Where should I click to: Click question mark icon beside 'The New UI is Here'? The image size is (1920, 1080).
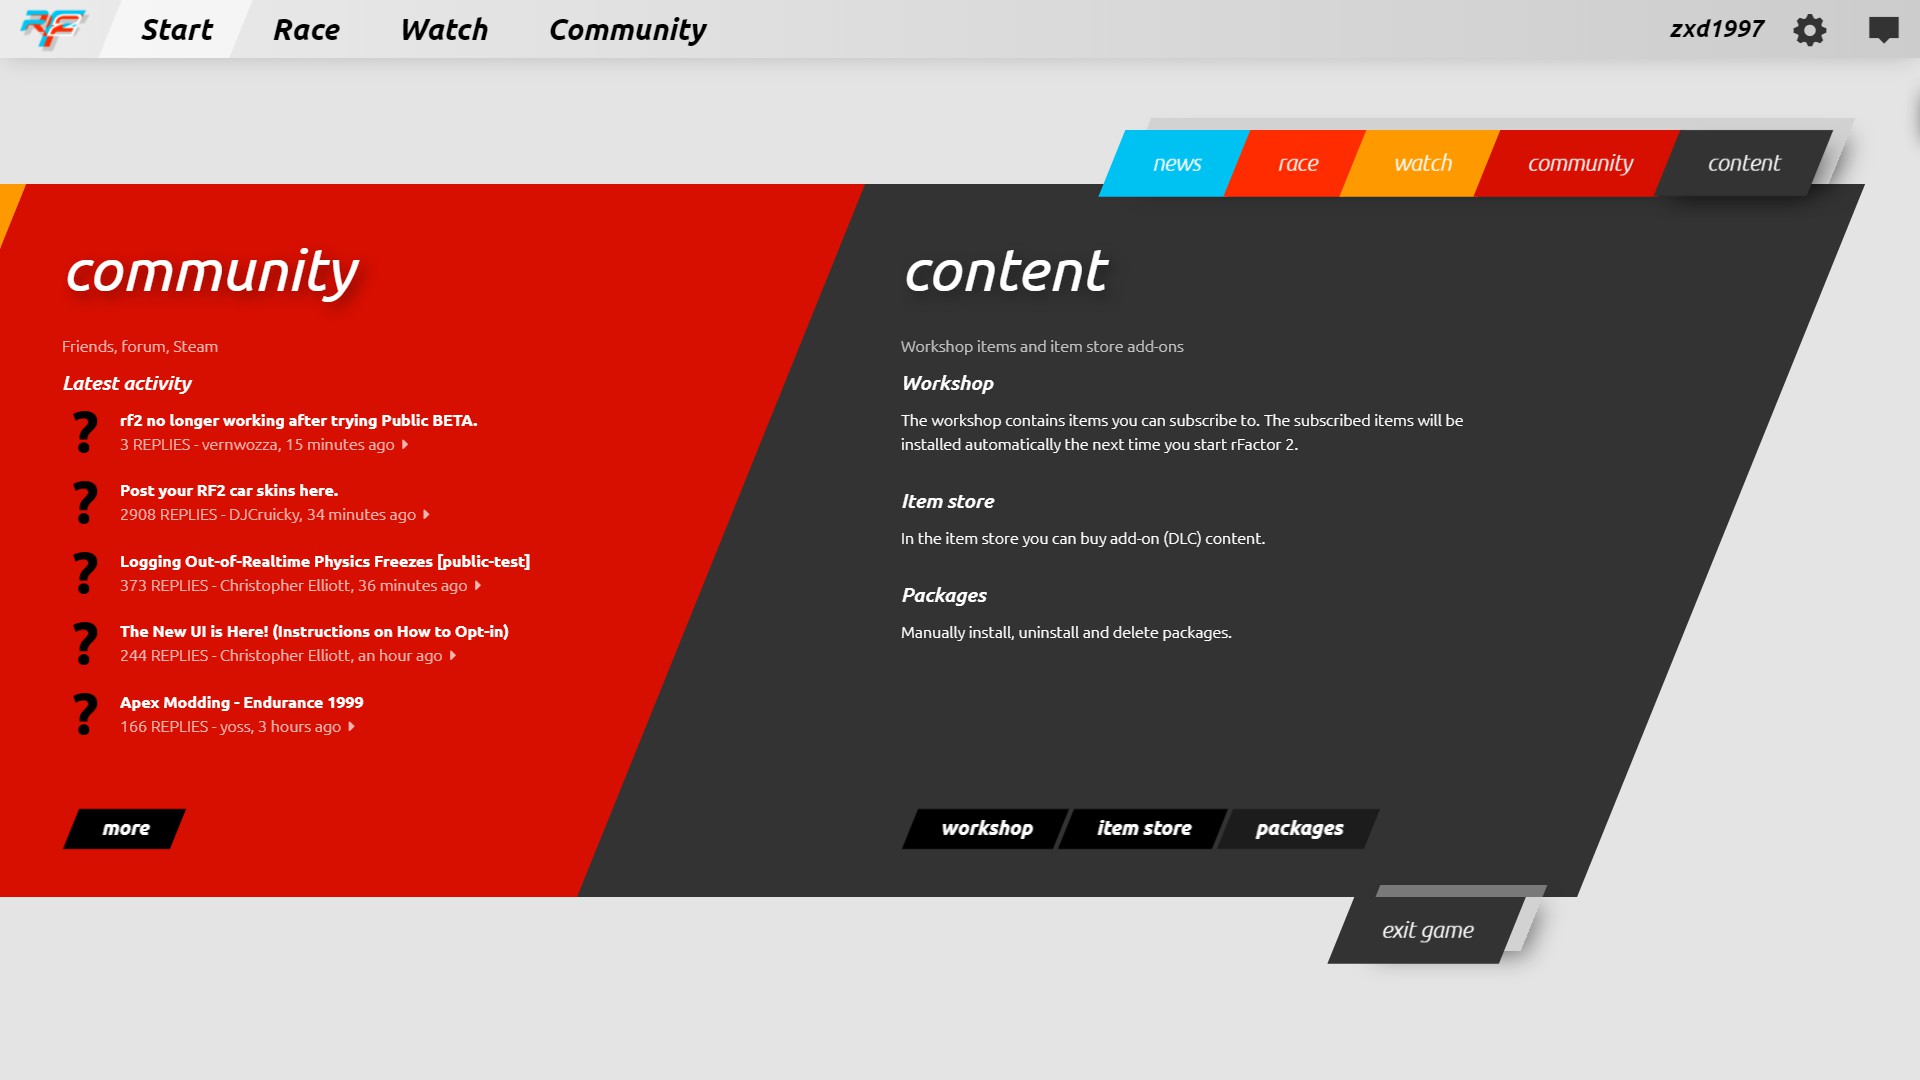click(86, 643)
